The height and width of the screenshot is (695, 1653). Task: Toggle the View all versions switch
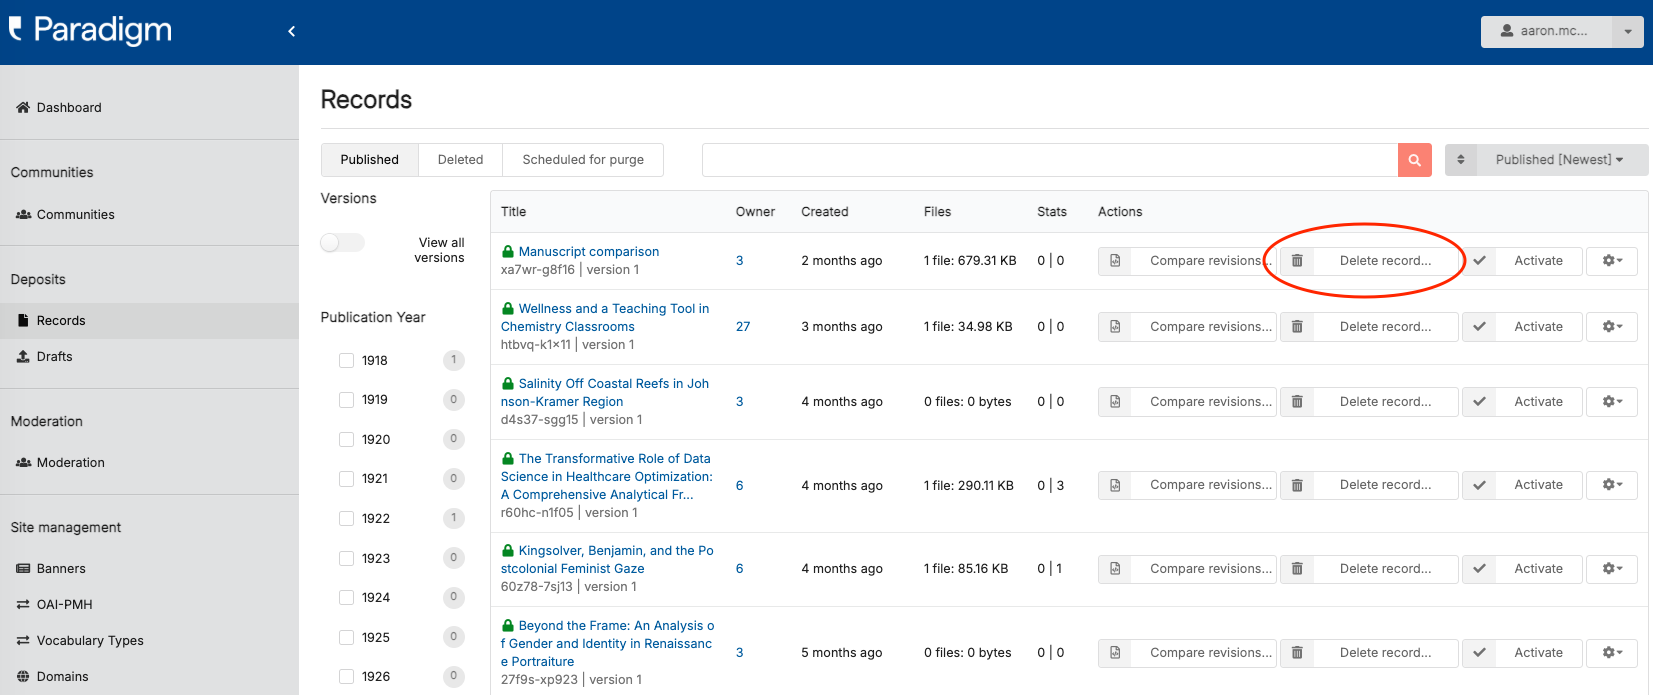(x=342, y=243)
